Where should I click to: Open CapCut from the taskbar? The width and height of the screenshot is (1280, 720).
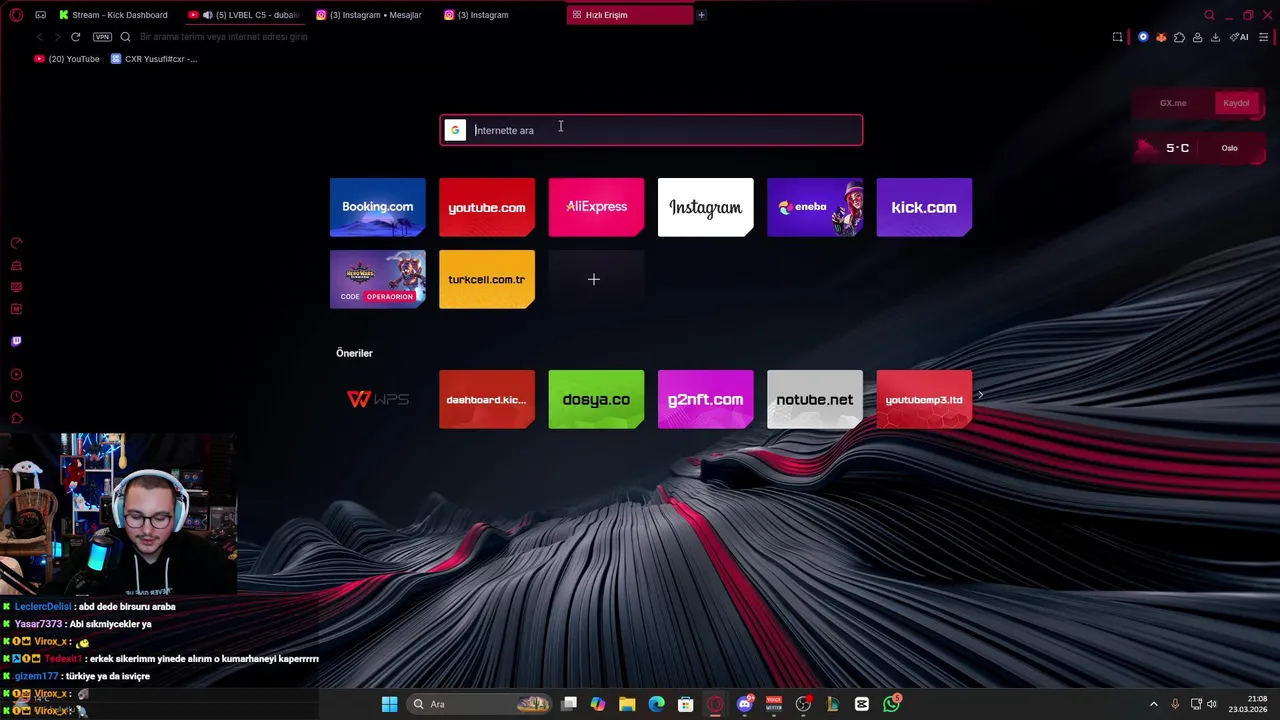(862, 704)
